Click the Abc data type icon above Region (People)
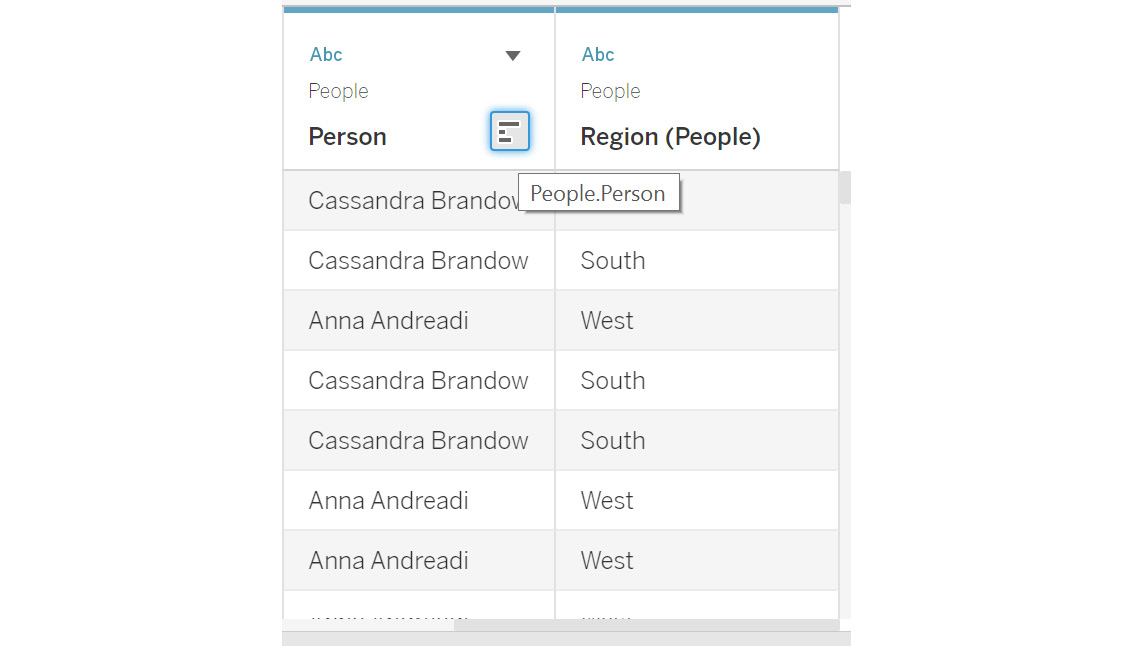This screenshot has width=1133, height=646. [598, 55]
